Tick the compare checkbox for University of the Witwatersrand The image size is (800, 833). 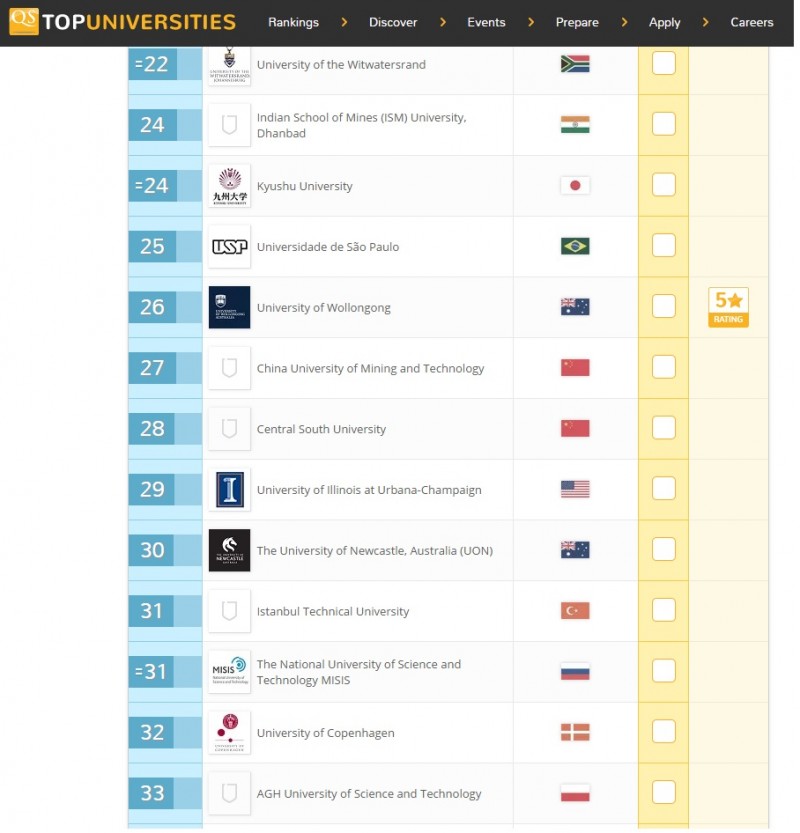coord(663,63)
